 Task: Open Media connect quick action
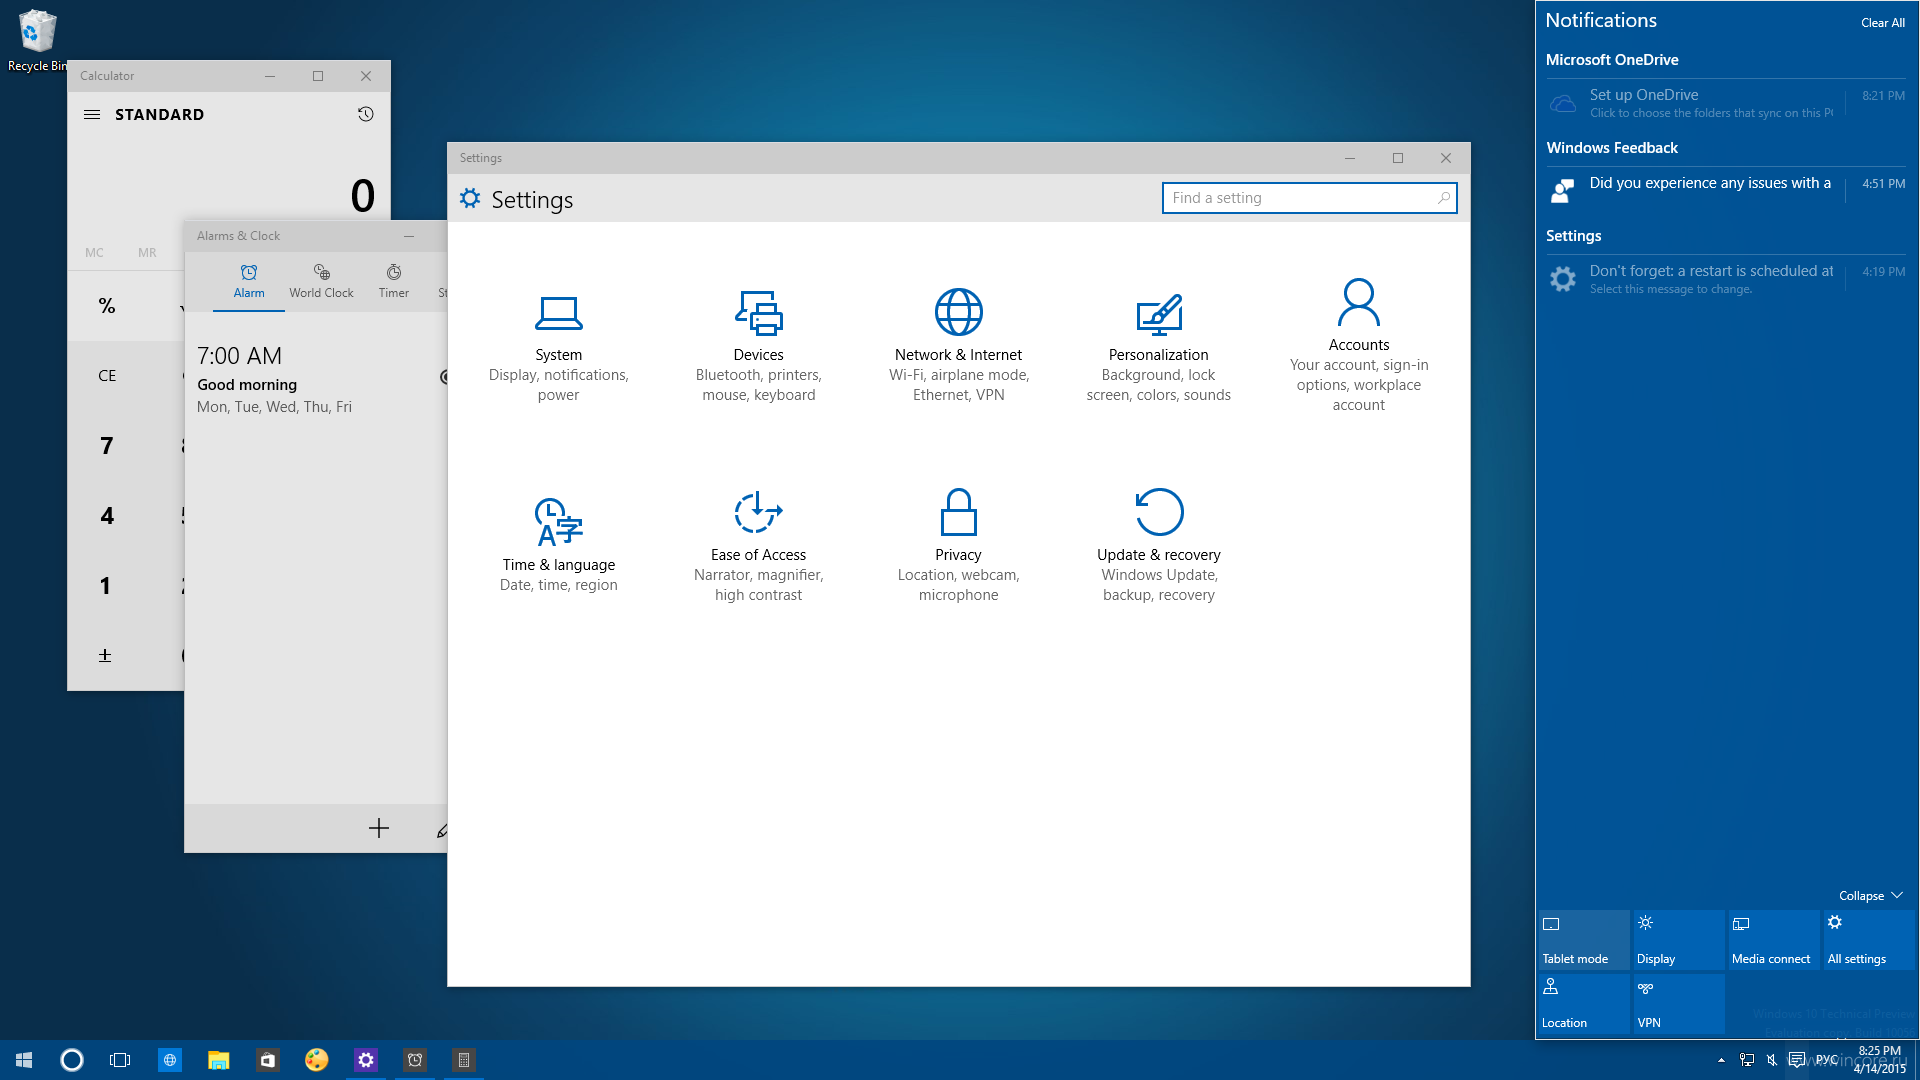tap(1773, 940)
